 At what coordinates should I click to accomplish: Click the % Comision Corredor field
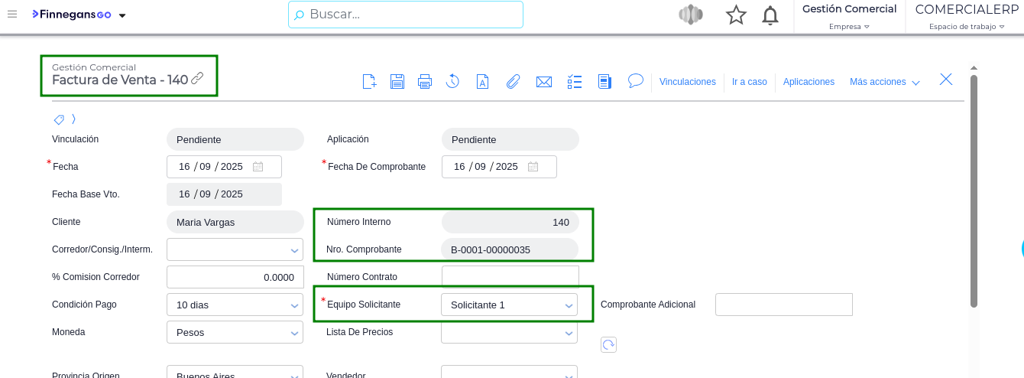tap(235, 277)
